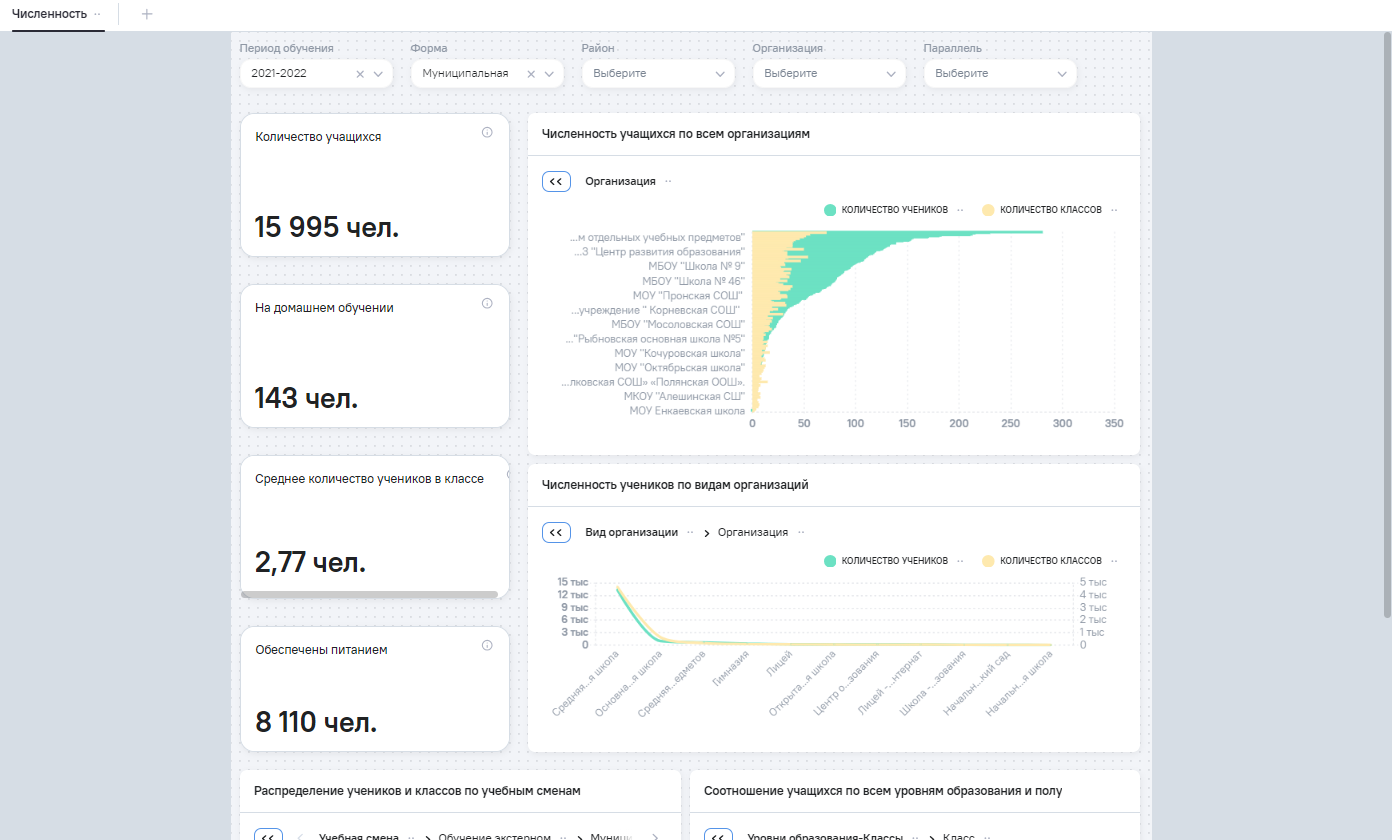This screenshot has width=1392, height=840.
Task: Toggle КОЛИЧЕСТВО УЧЕНИКОВ legend in organizations chart
Action: [894, 210]
